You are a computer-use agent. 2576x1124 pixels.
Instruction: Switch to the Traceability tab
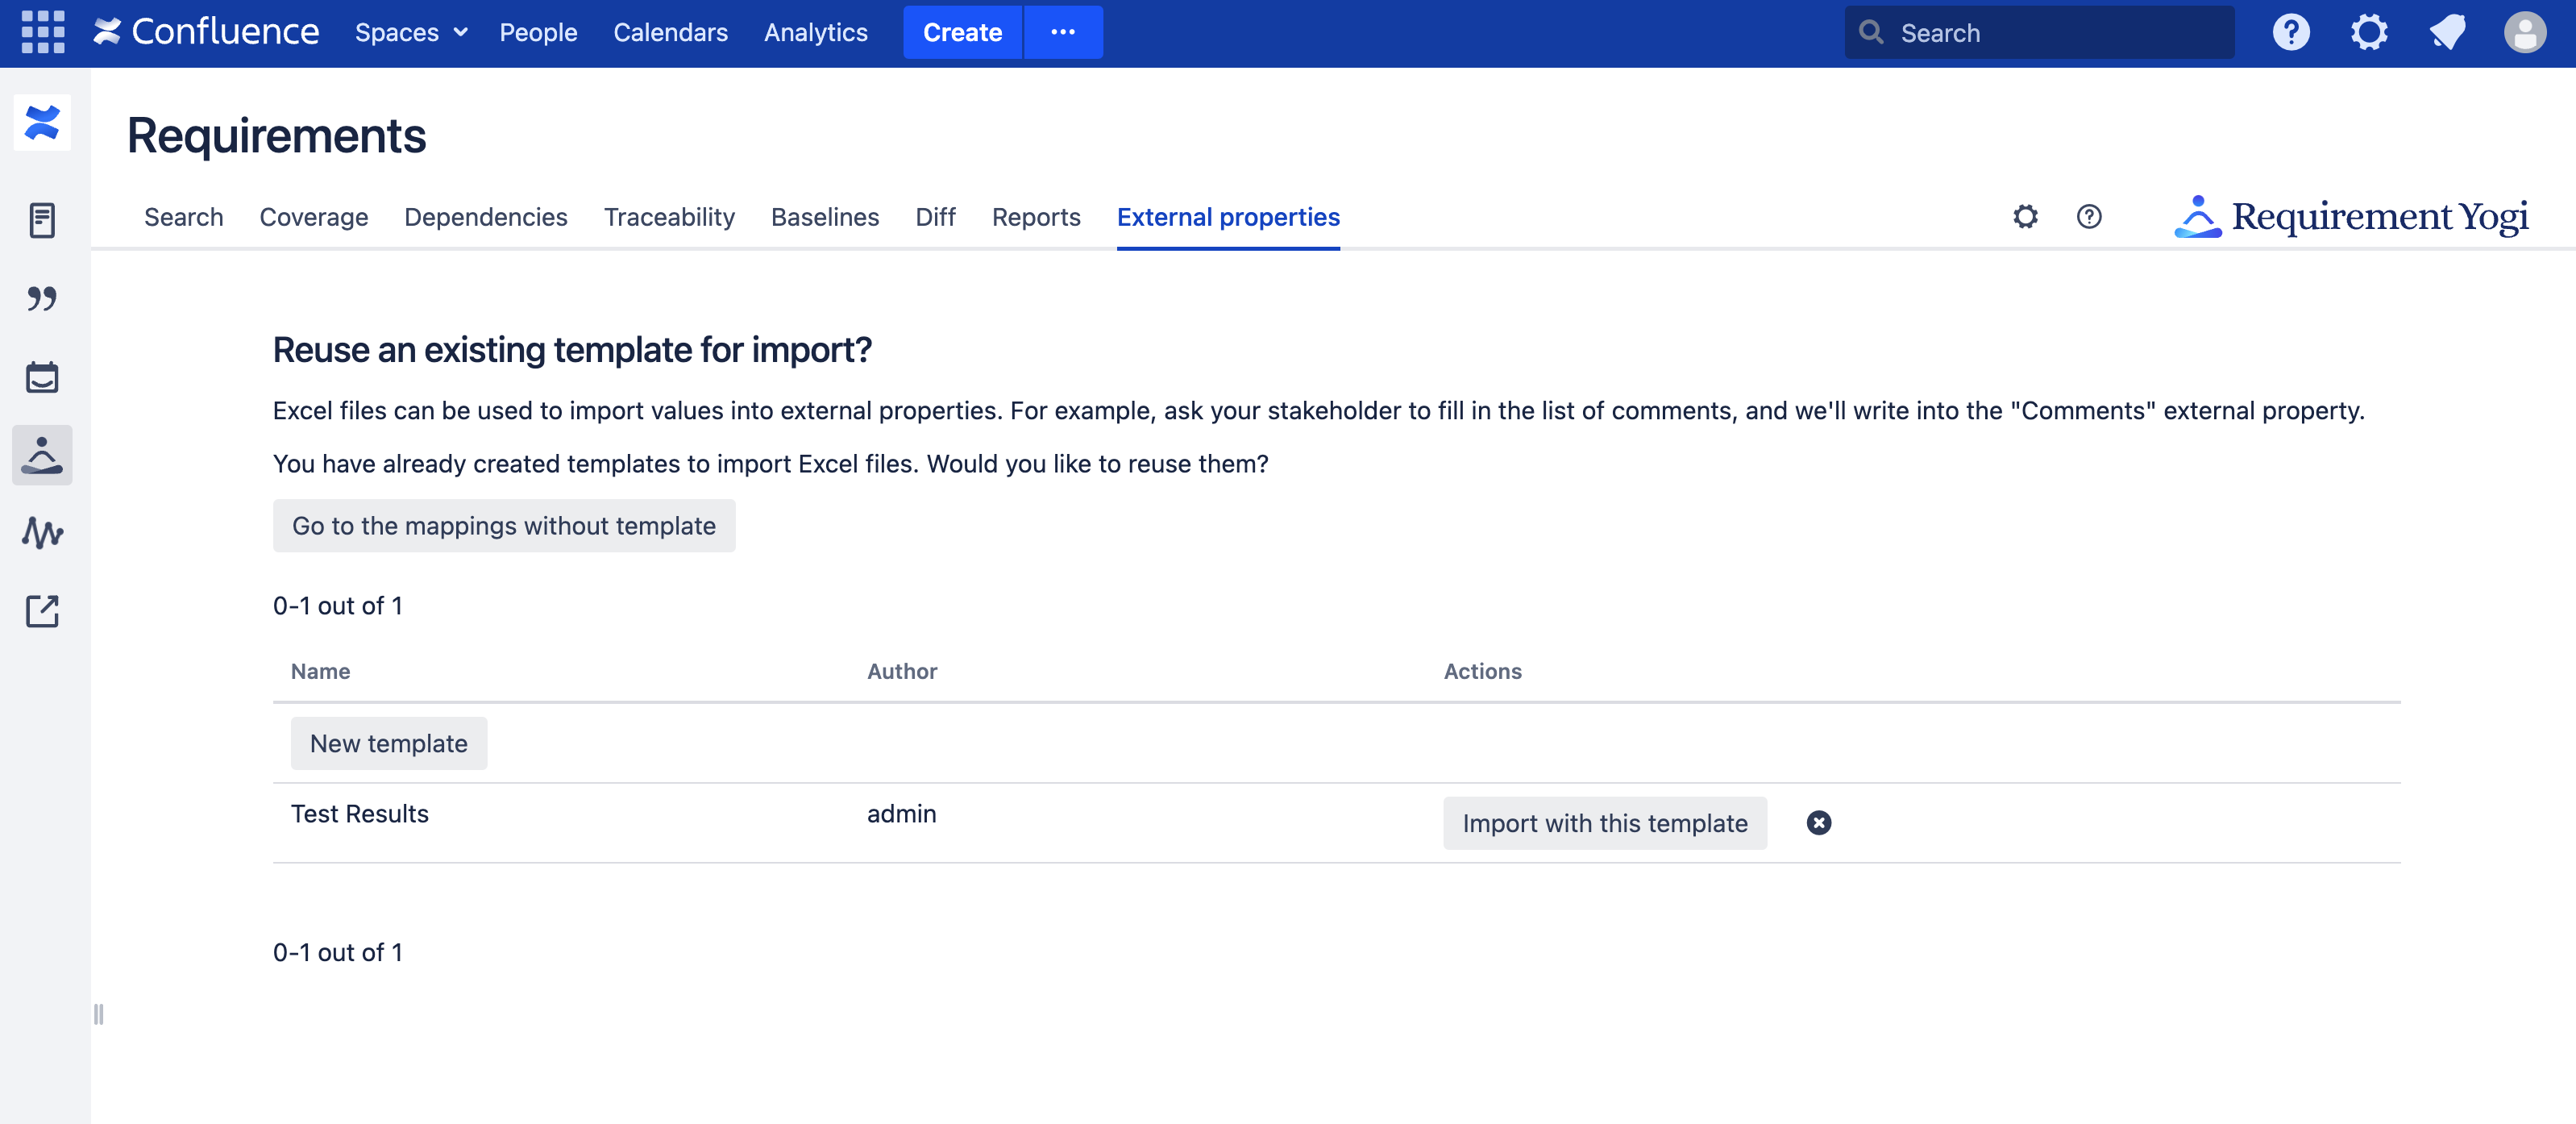click(669, 217)
